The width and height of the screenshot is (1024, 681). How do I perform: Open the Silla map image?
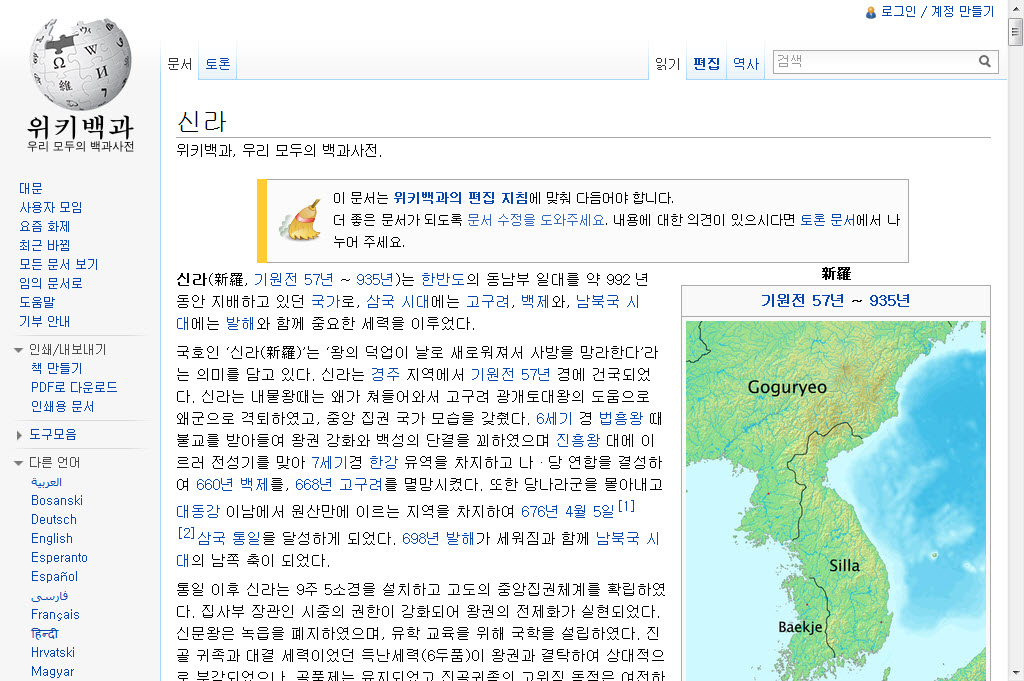(835, 500)
